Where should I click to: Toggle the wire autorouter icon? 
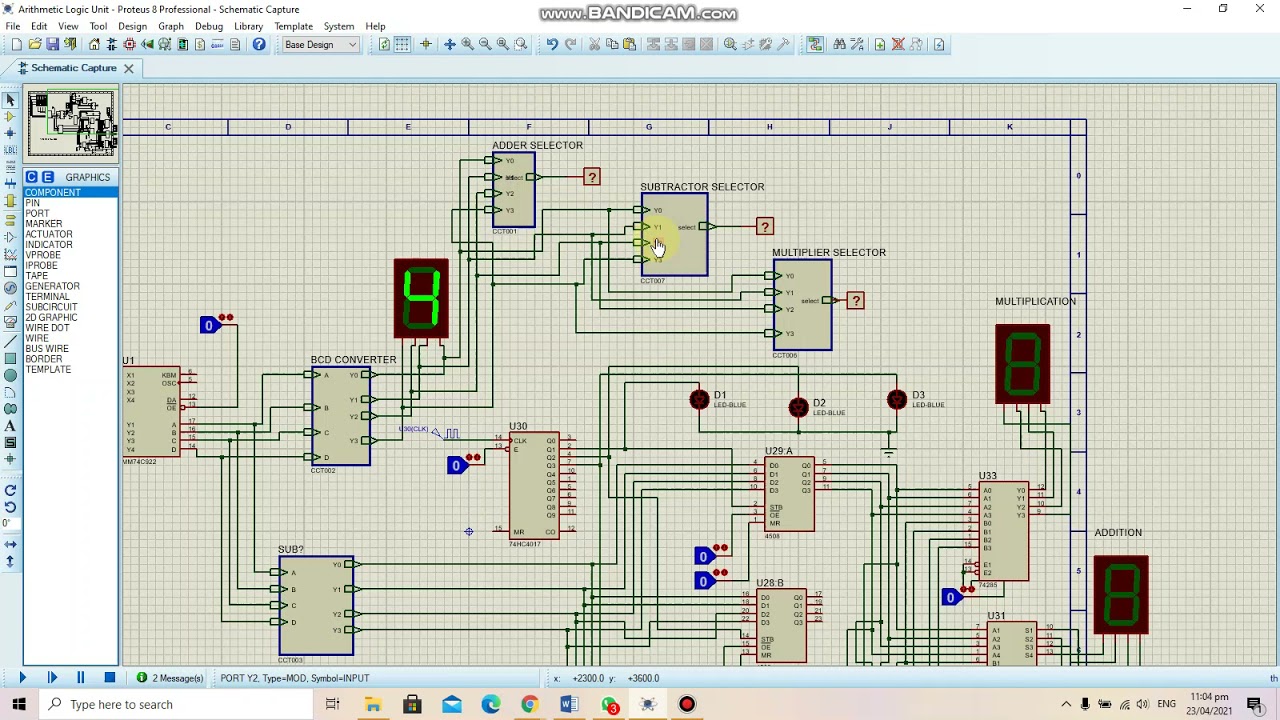click(815, 44)
